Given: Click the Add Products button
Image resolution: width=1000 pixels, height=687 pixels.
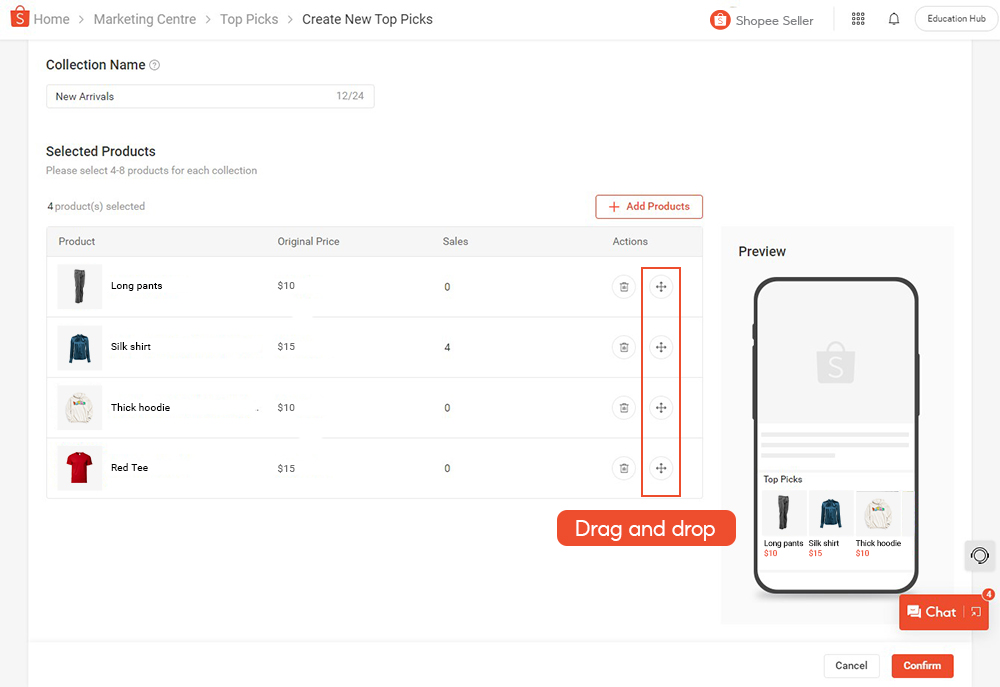Looking at the screenshot, I should pyautogui.click(x=649, y=207).
